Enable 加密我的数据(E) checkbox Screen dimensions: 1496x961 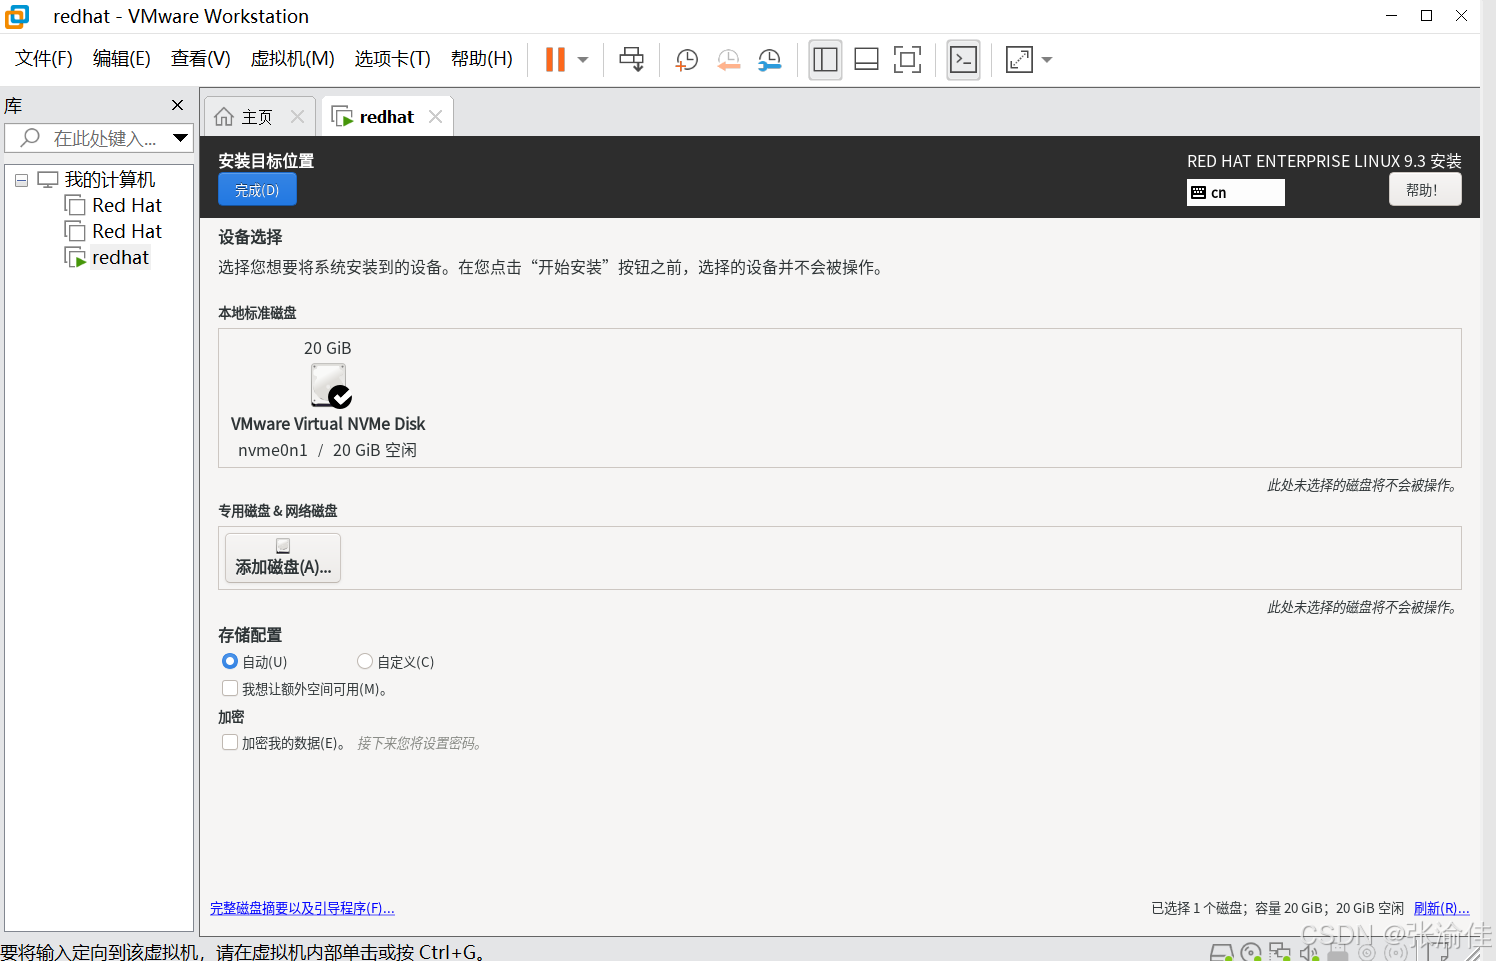click(230, 742)
